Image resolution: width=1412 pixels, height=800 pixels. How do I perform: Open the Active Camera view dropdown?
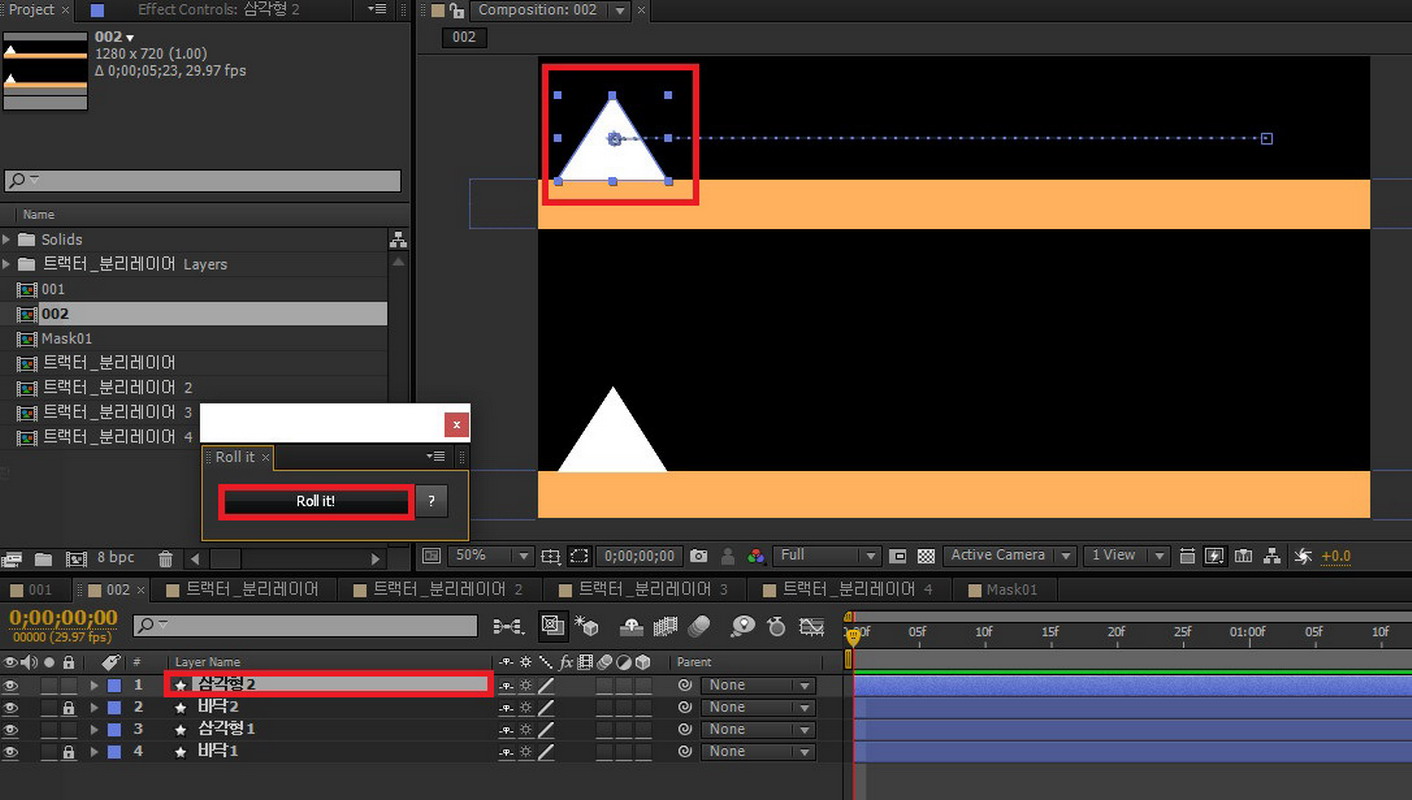coord(1065,556)
